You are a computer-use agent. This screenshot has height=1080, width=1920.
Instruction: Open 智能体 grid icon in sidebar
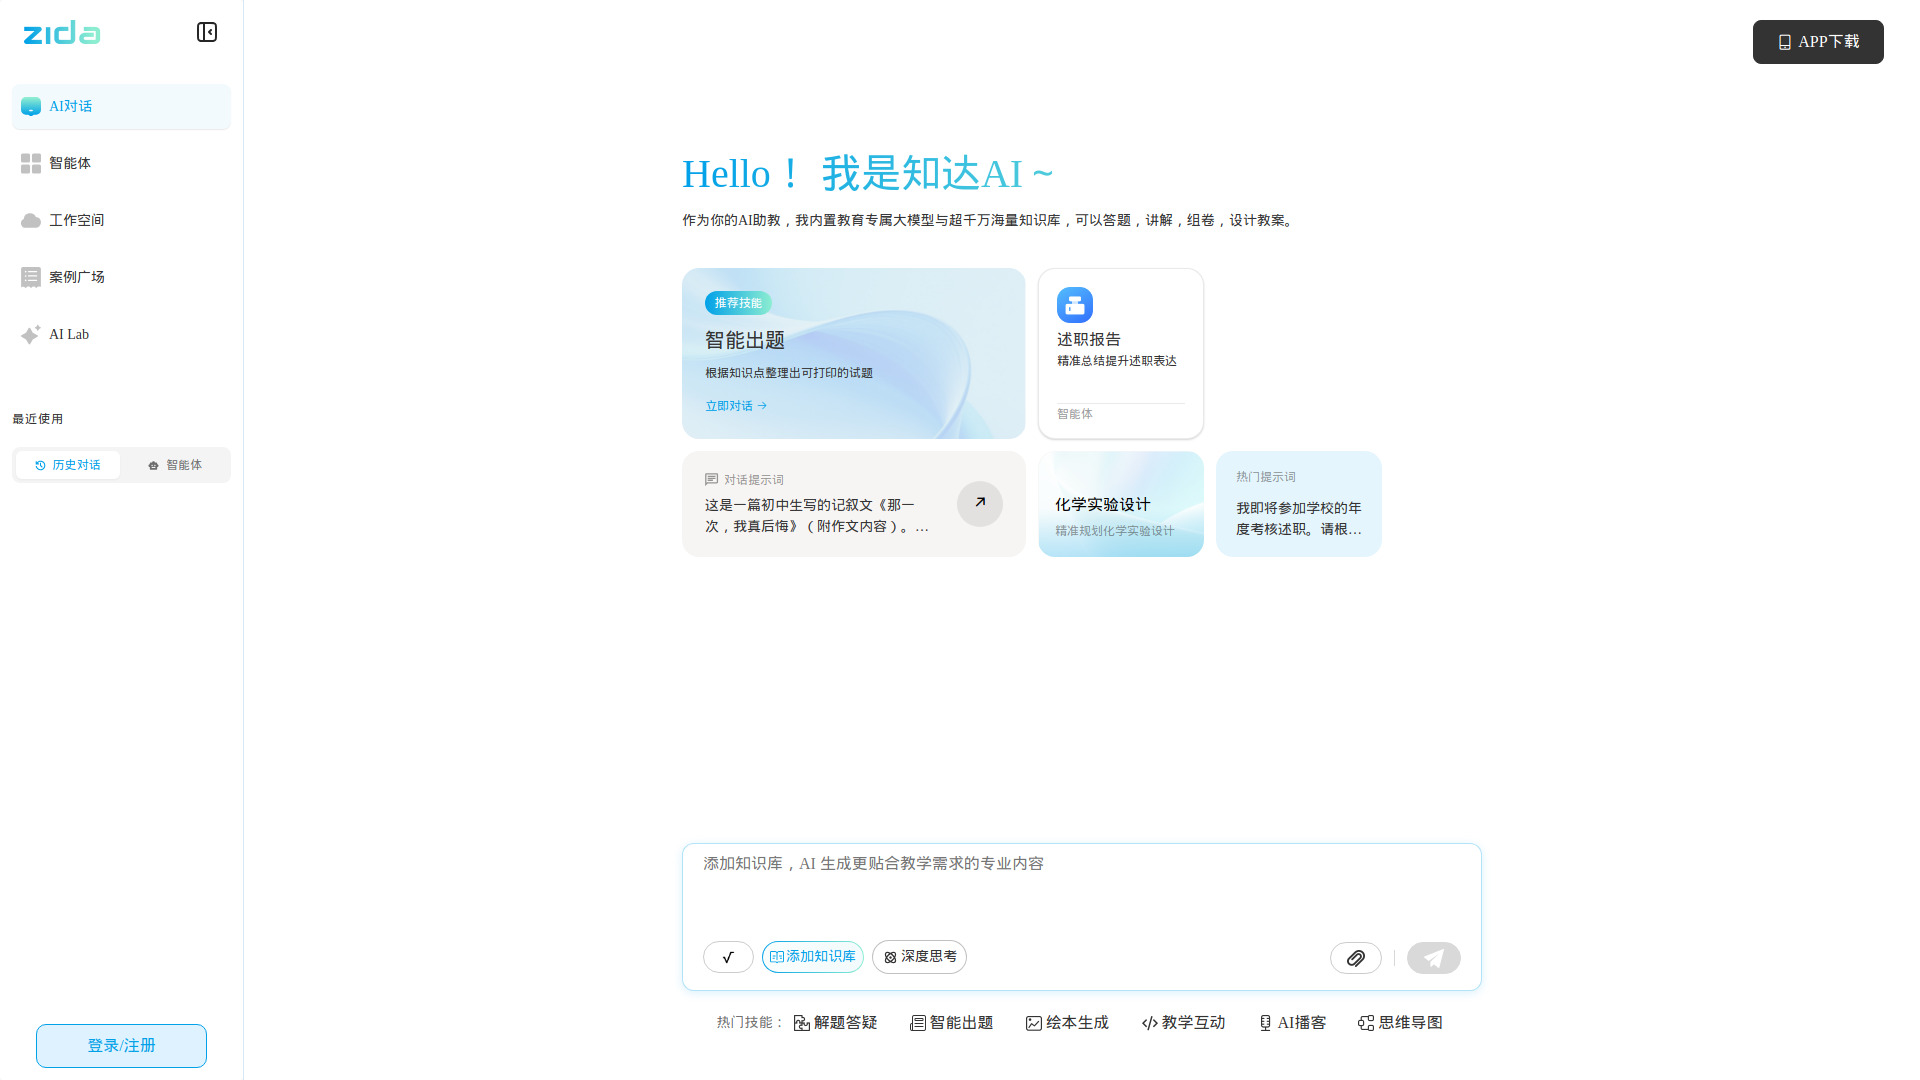[31, 163]
